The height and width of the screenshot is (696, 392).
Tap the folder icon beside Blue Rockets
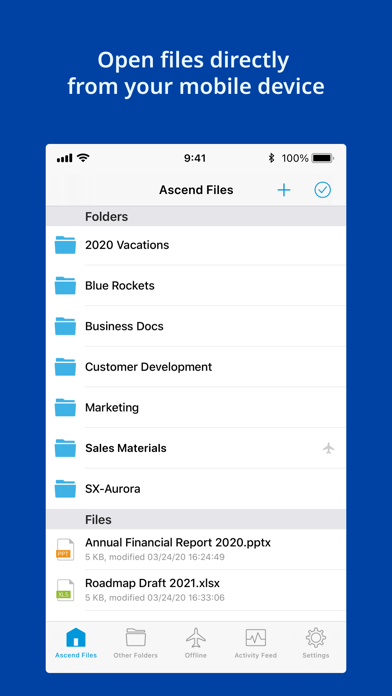65,285
